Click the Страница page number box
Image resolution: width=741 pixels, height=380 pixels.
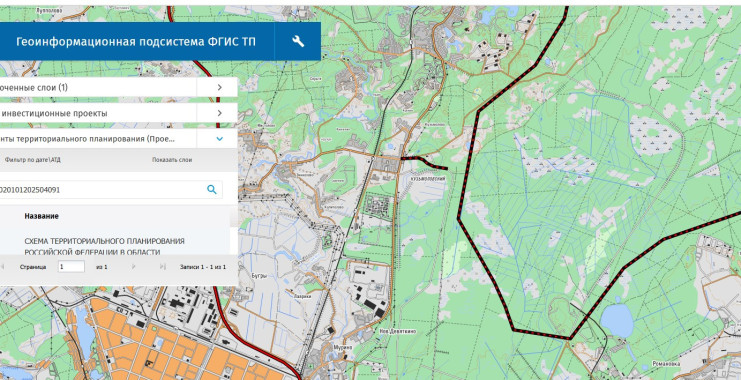pyautogui.click(x=71, y=267)
